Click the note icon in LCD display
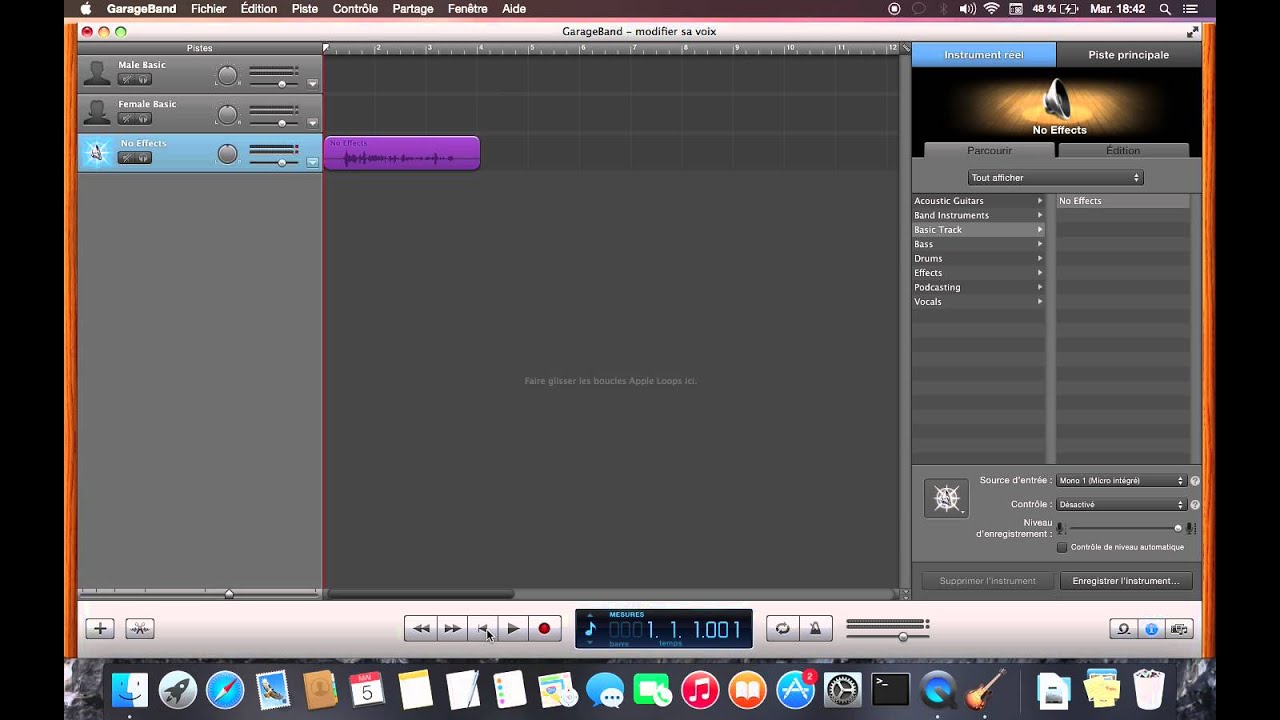This screenshot has height=720, width=1280. click(x=590, y=629)
